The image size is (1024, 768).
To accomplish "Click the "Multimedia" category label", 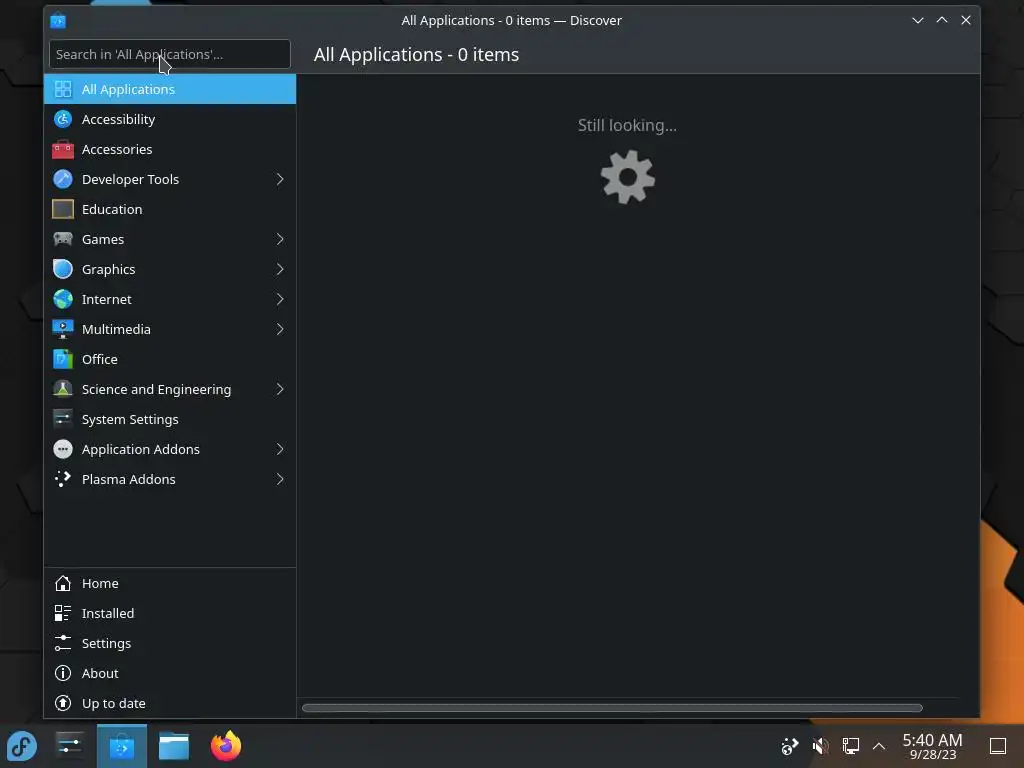I will coord(116,329).
